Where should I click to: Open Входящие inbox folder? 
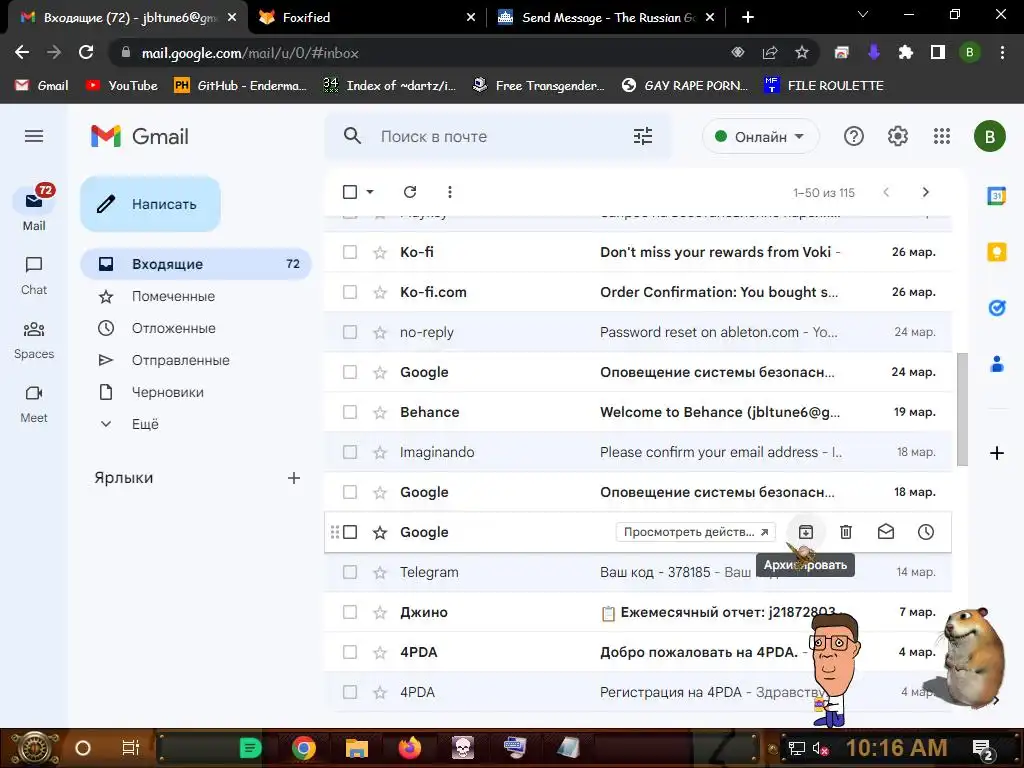click(196, 264)
